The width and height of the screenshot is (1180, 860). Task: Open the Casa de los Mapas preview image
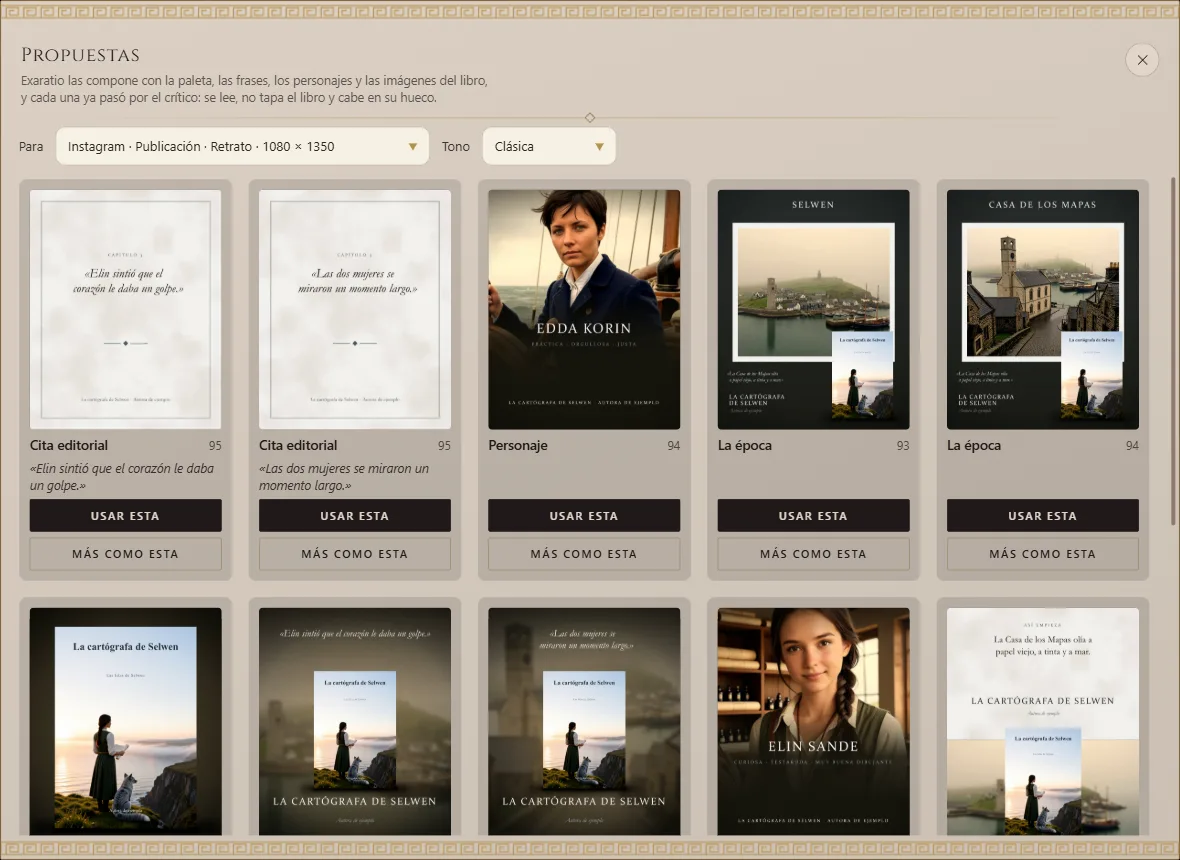pos(1042,309)
